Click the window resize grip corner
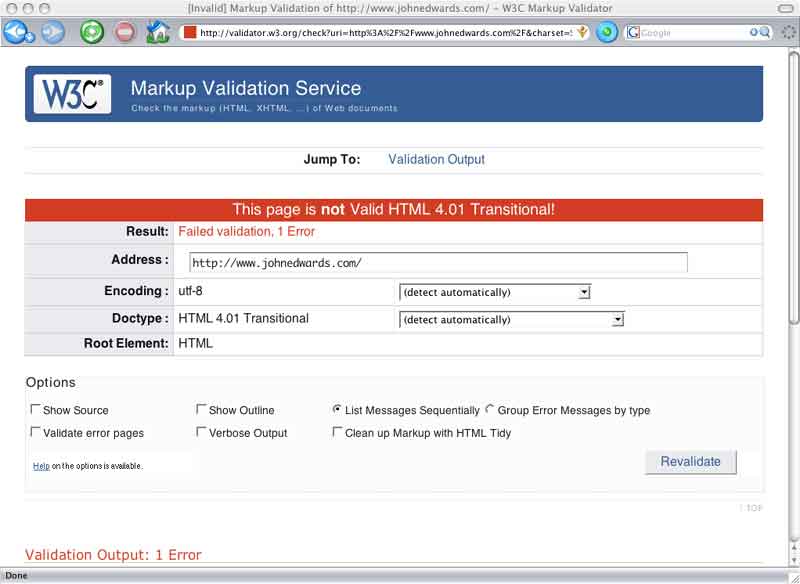The image size is (800, 584). 794,577
